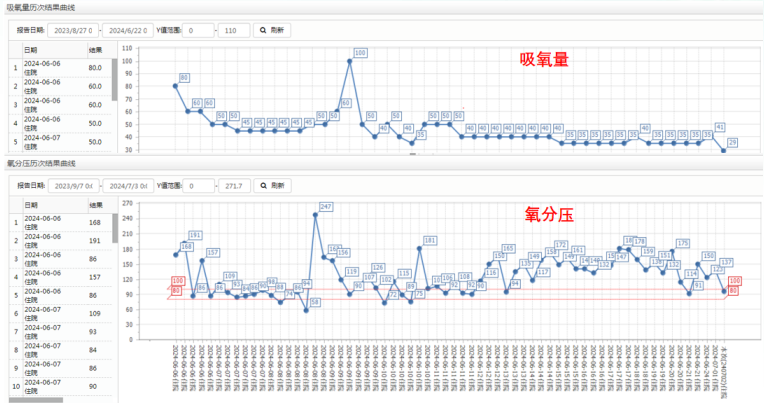Focus the 2024/7/3 end date field
This screenshot has width=764, height=407.
(129, 186)
